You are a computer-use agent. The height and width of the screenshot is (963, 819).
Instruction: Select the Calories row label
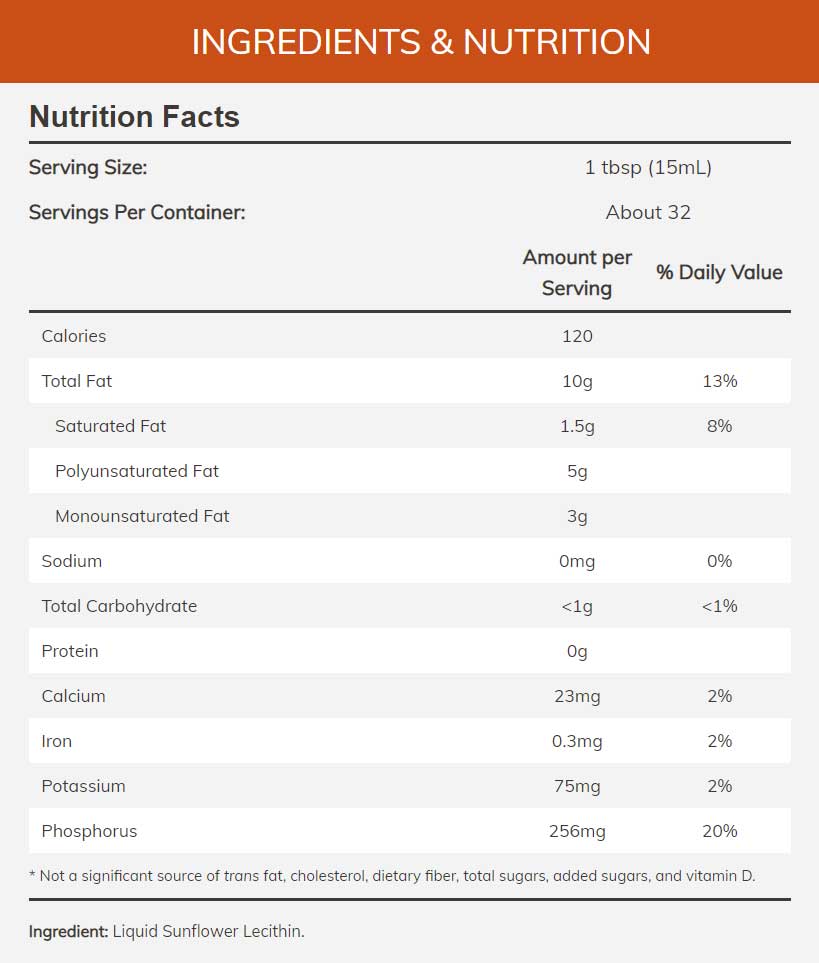point(73,336)
